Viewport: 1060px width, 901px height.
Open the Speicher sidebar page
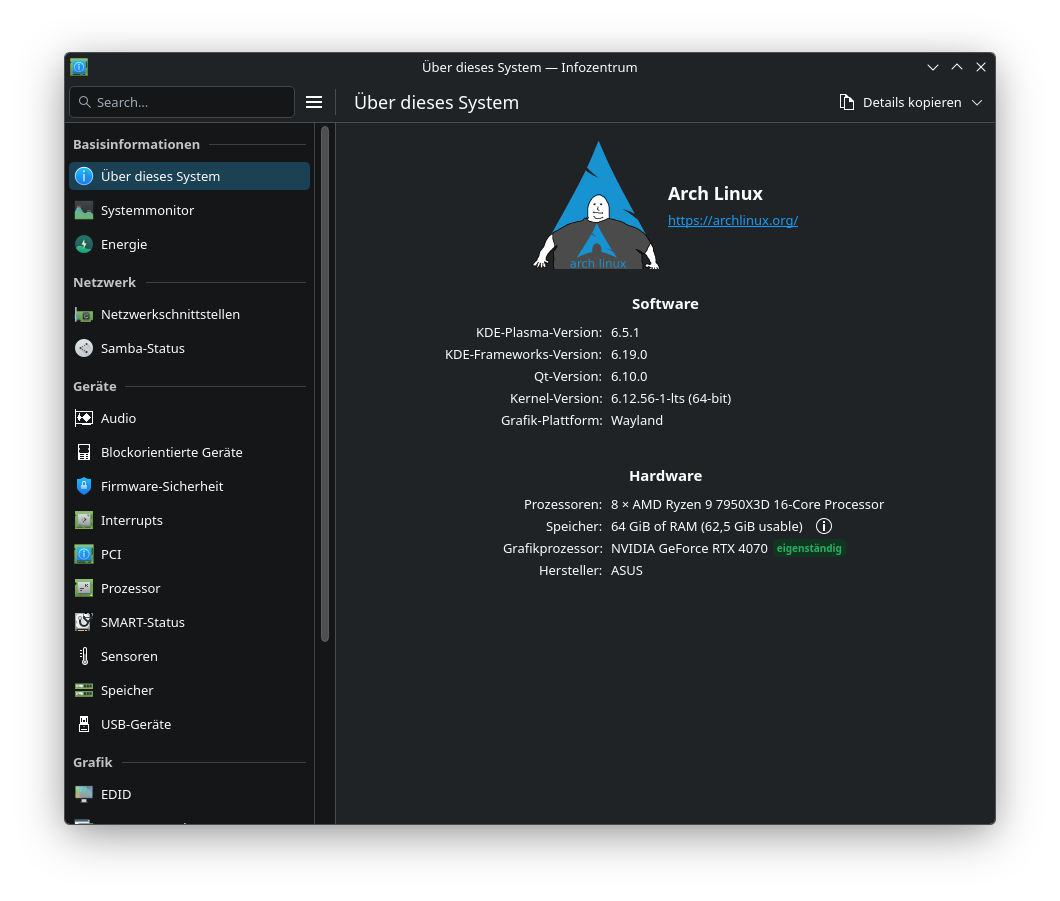(189, 691)
